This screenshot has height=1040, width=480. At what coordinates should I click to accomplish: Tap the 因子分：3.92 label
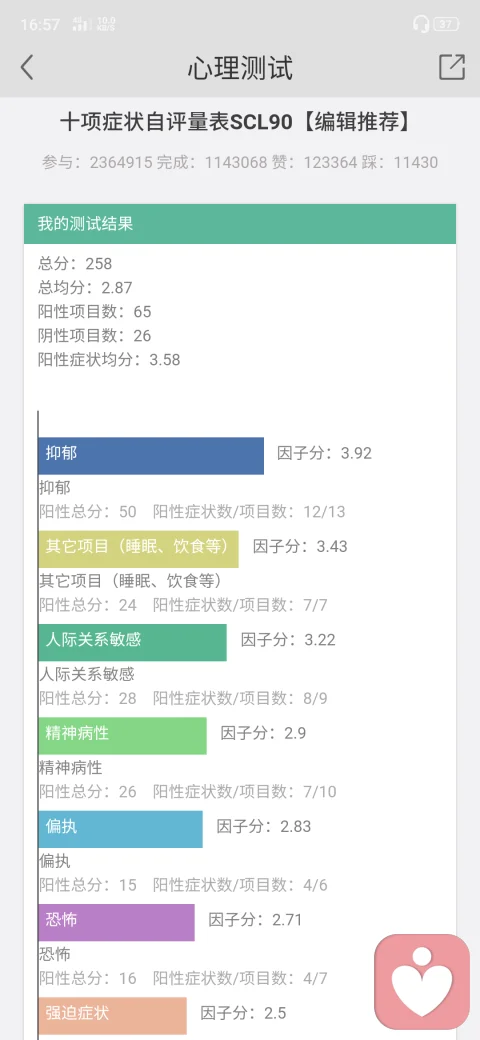324,453
